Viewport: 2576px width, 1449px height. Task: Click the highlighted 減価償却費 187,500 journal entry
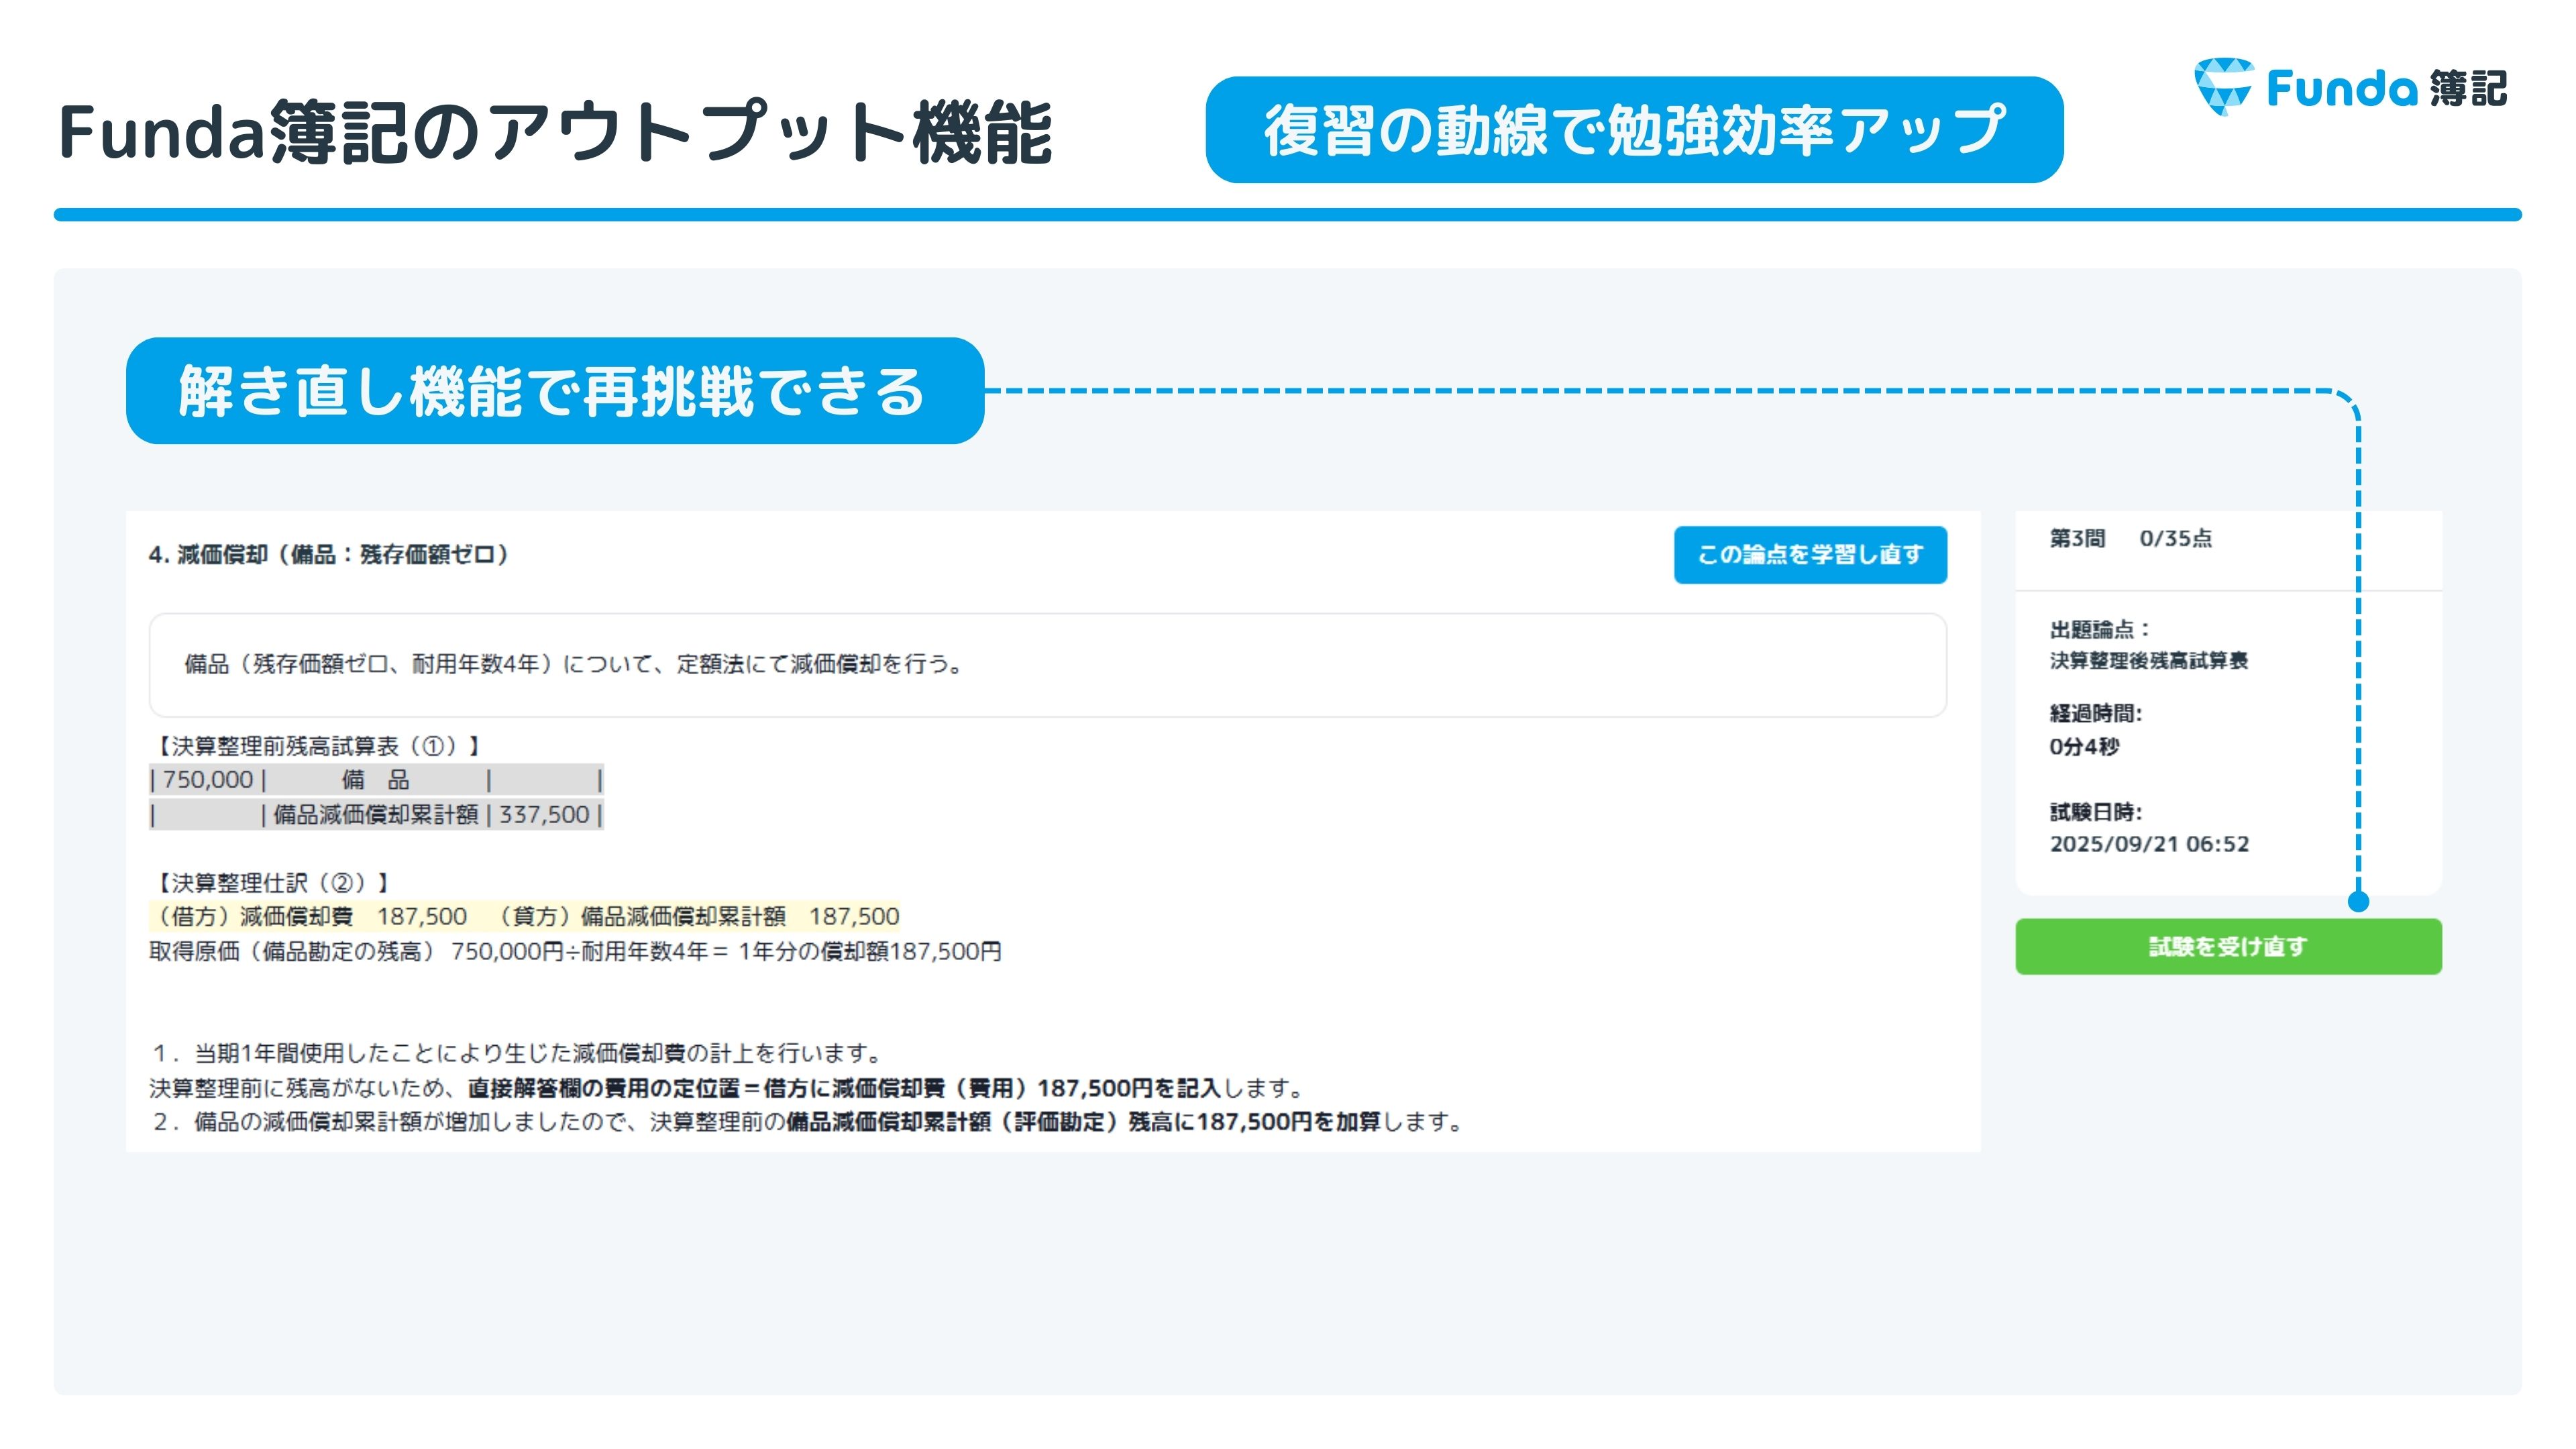(525, 916)
